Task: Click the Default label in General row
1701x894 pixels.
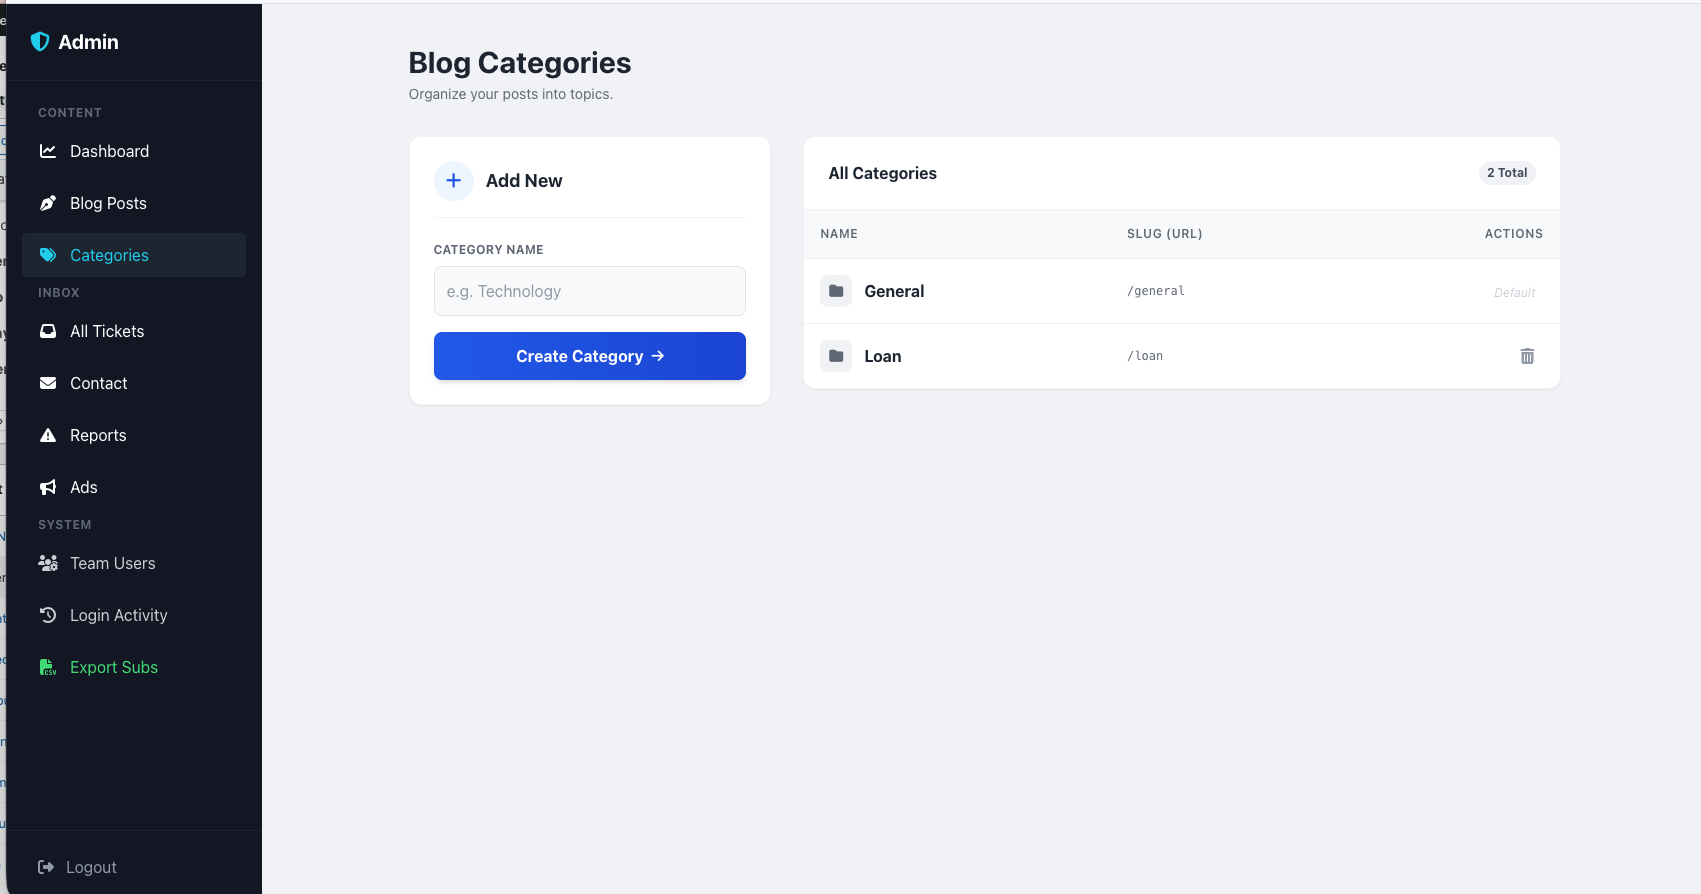Action: (1515, 293)
